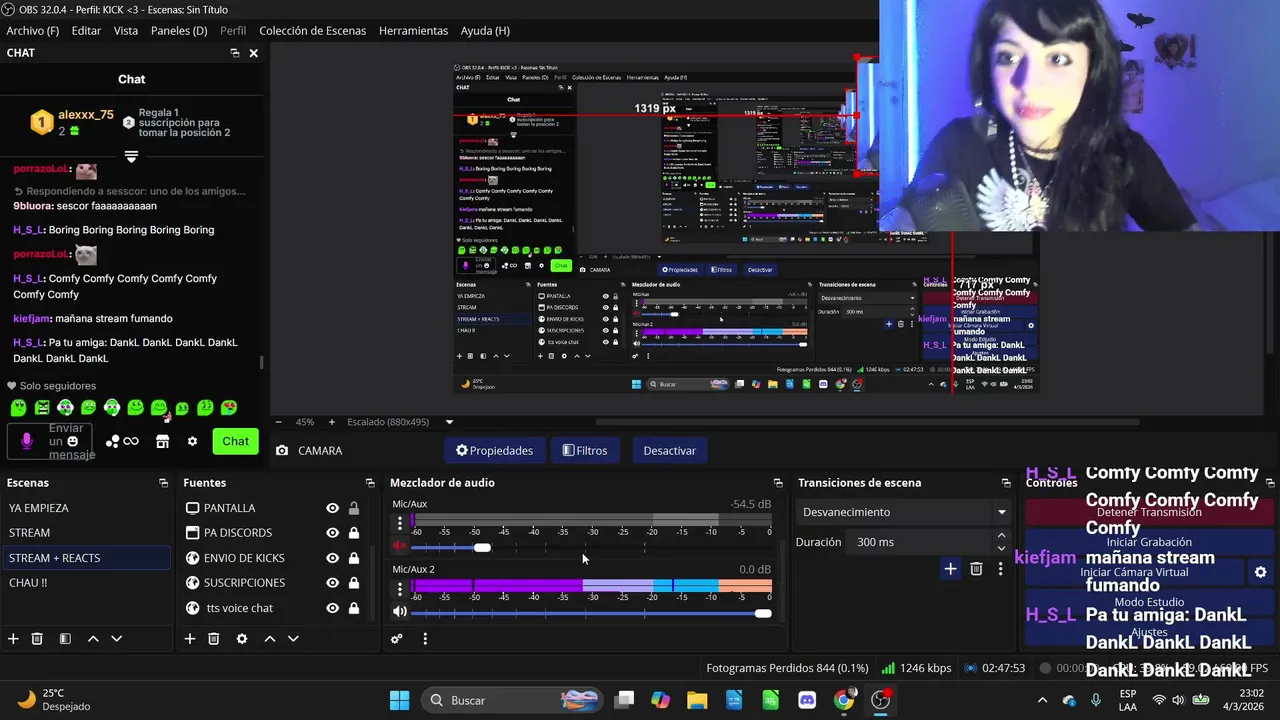Send message with green Chat button

tap(236, 441)
